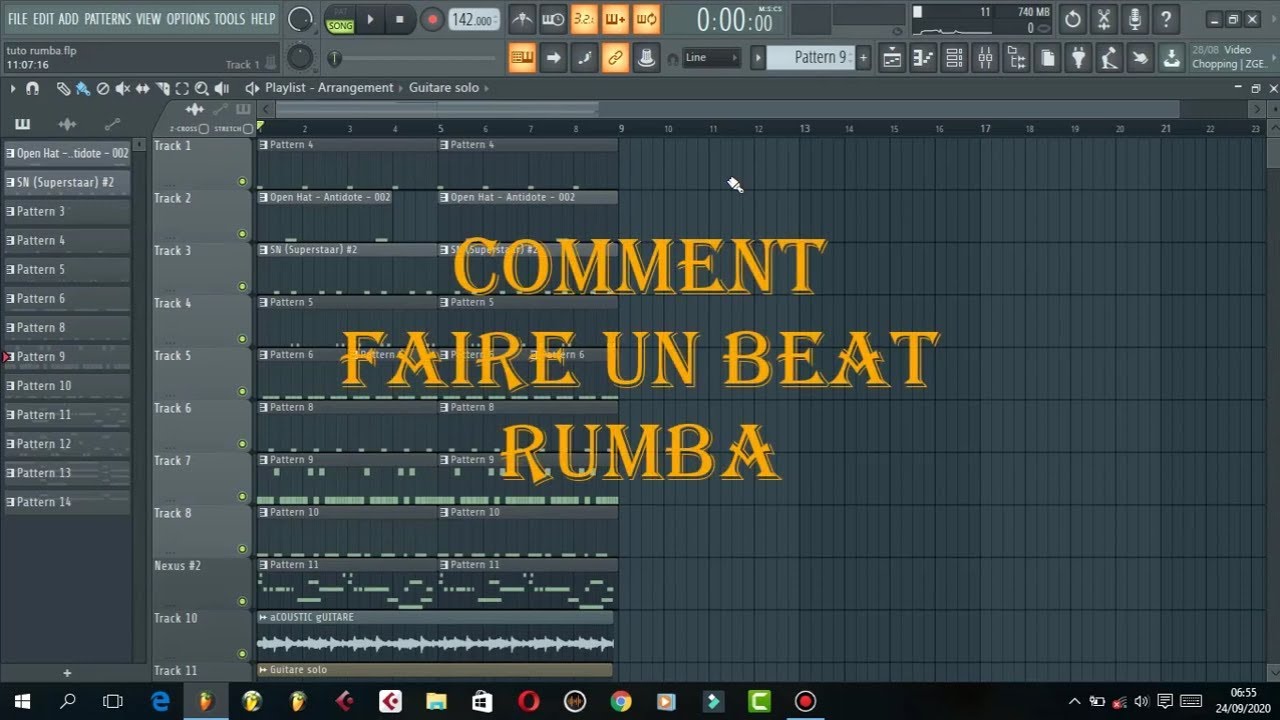Open playlist options menu arrow
The height and width of the screenshot is (720, 1280).
[13, 88]
